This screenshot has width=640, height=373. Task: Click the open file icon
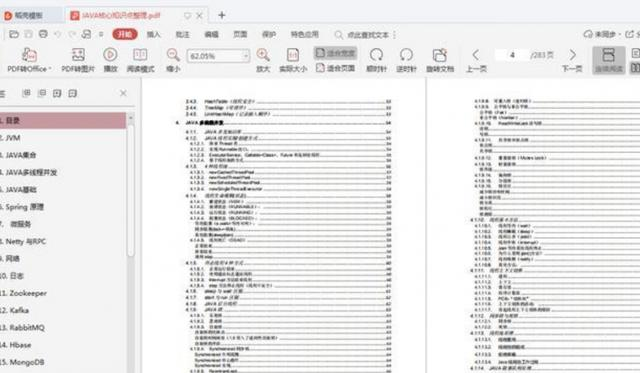point(14,34)
